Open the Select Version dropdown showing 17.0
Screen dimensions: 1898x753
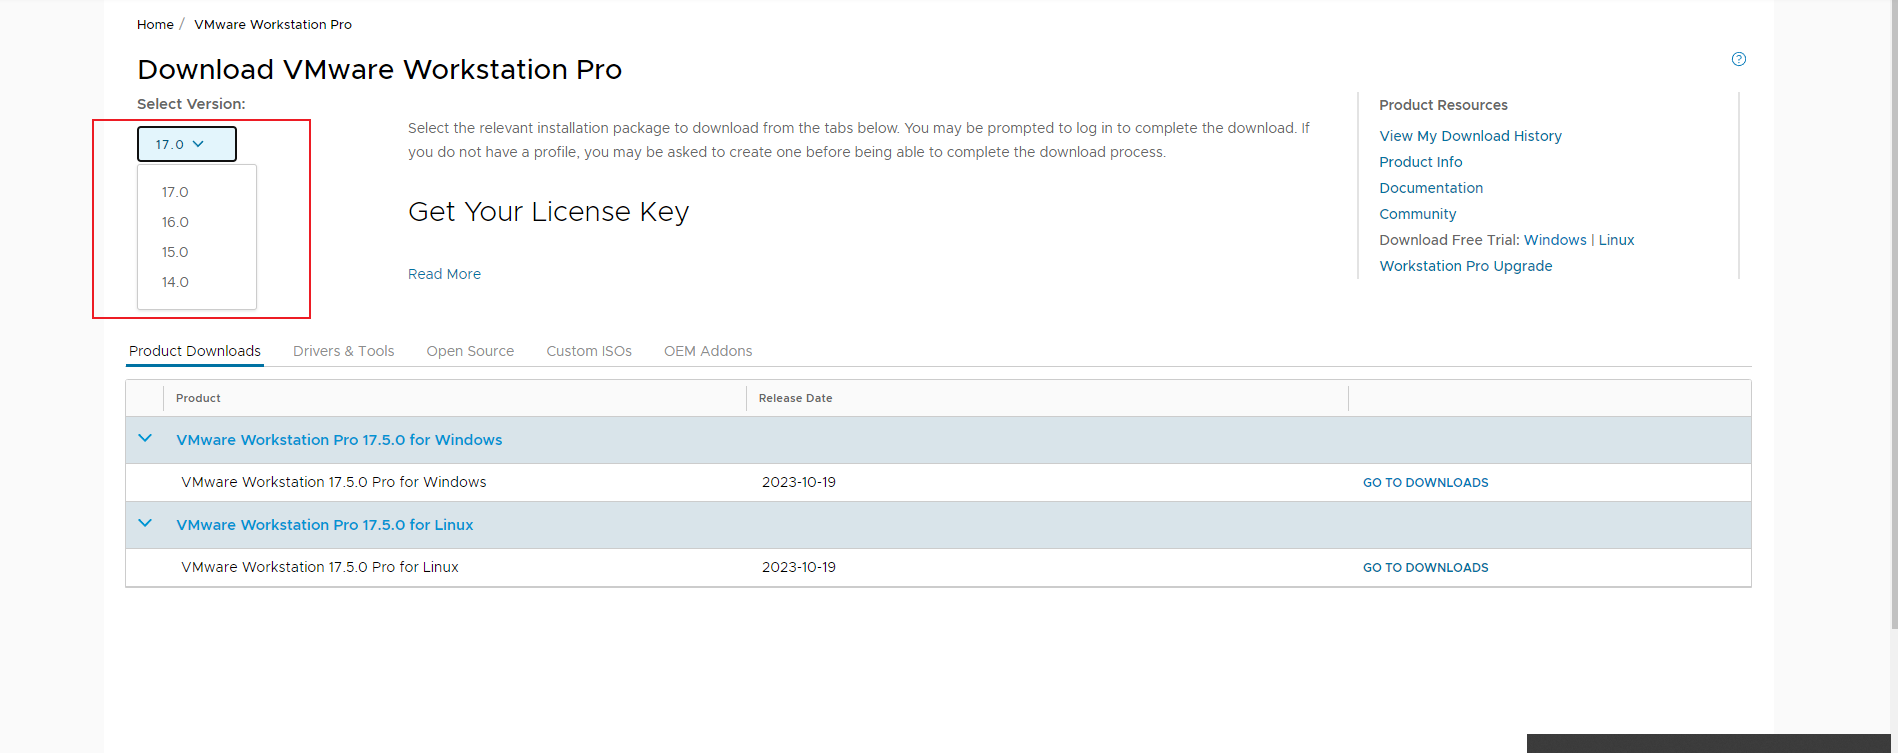coord(187,144)
